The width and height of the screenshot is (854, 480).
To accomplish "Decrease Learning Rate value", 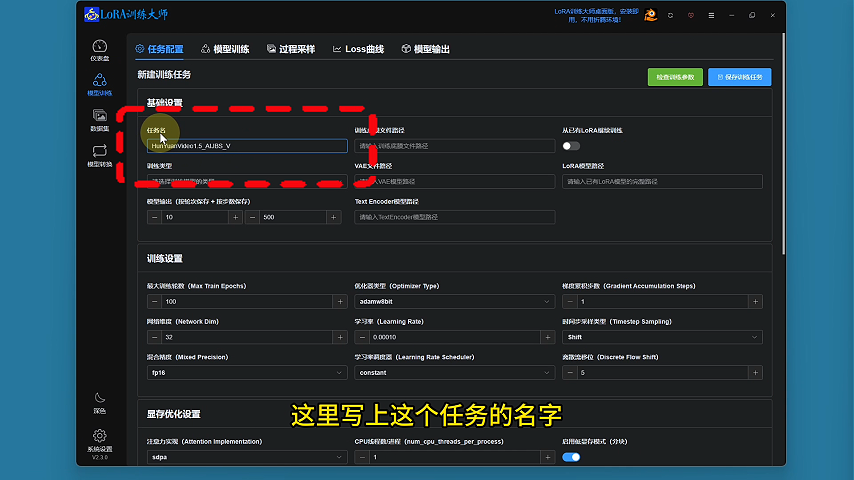I will (x=362, y=337).
